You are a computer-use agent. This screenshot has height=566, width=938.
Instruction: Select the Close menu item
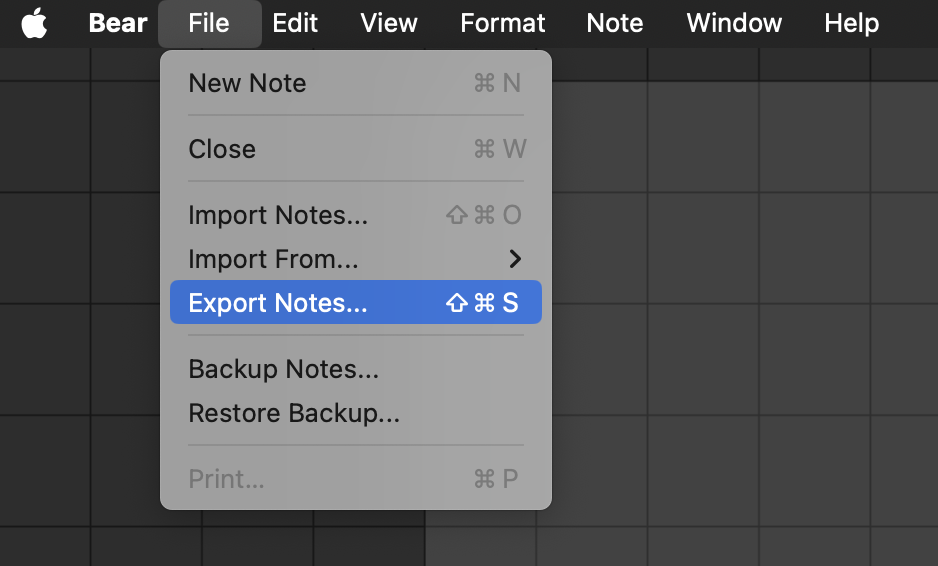(222, 149)
